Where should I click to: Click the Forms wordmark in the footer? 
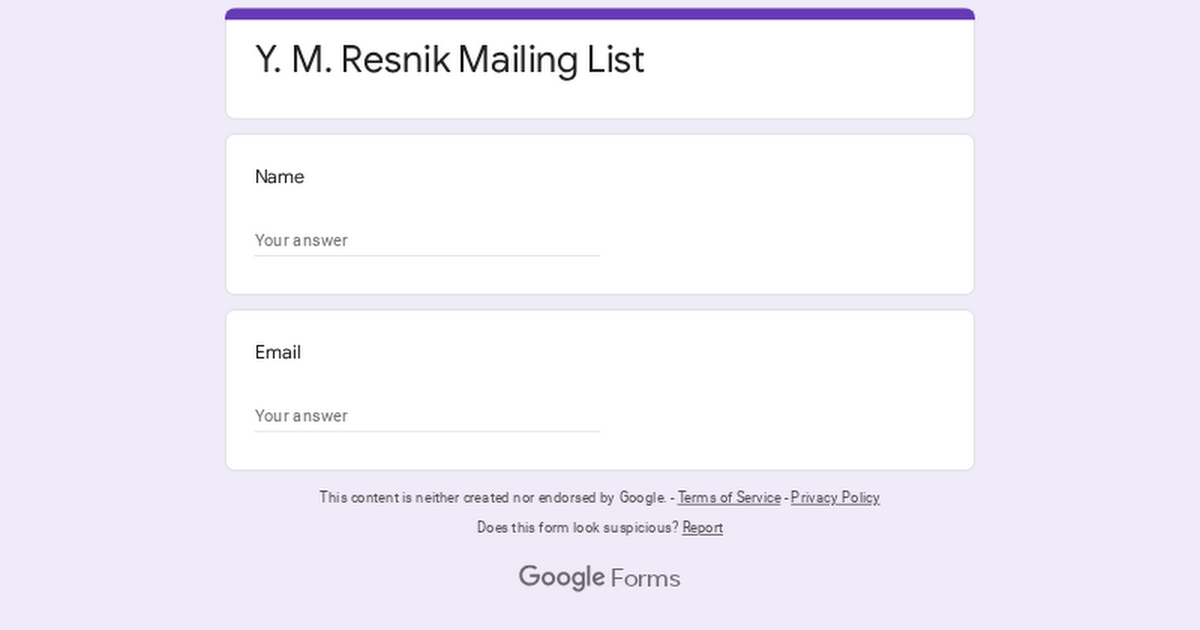[644, 578]
